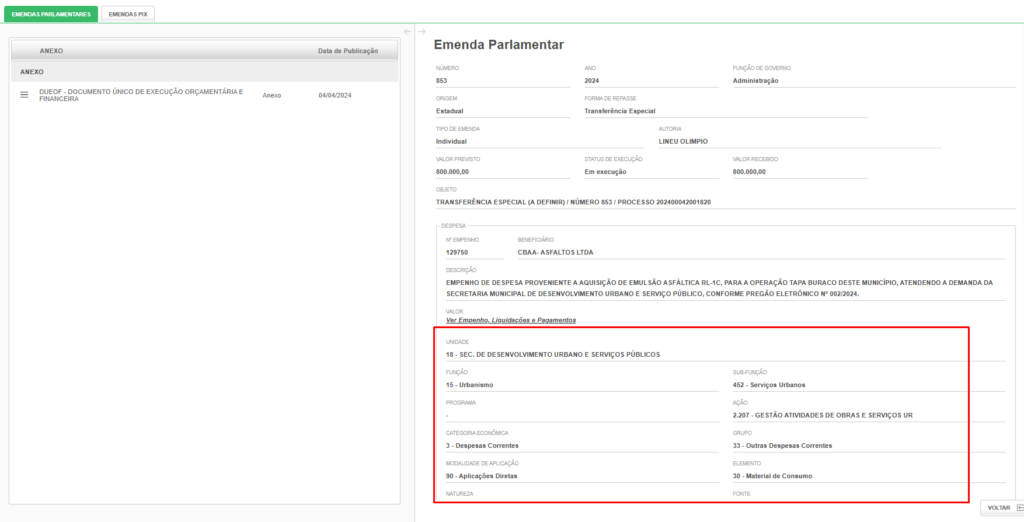
Task: Open the DUEOF document attachment row
Action: coord(141,95)
